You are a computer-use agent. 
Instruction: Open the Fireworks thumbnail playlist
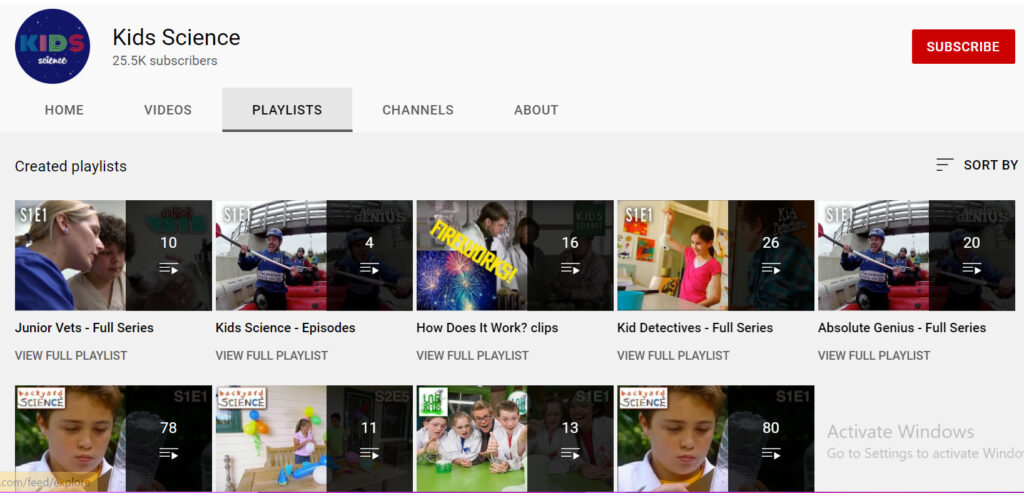tap(471, 255)
